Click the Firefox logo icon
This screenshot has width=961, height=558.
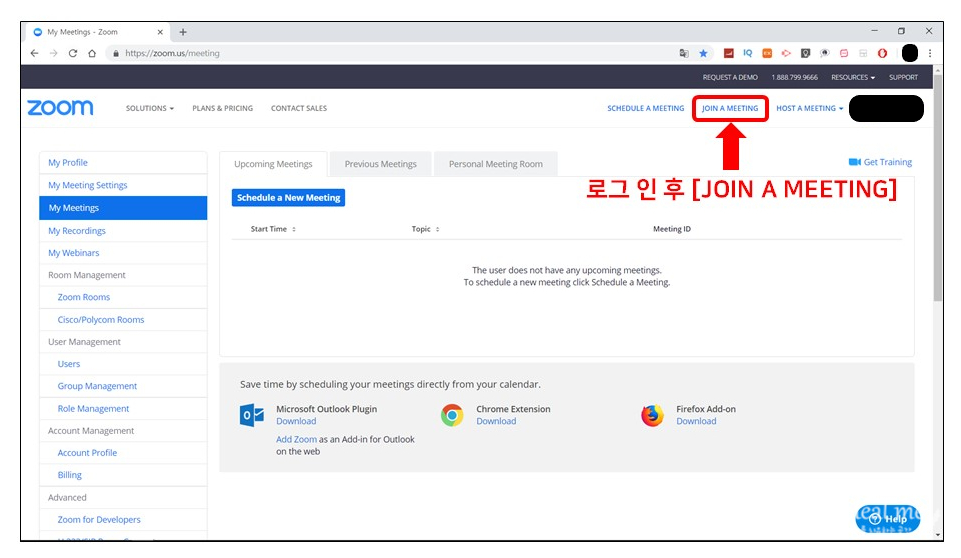652,415
